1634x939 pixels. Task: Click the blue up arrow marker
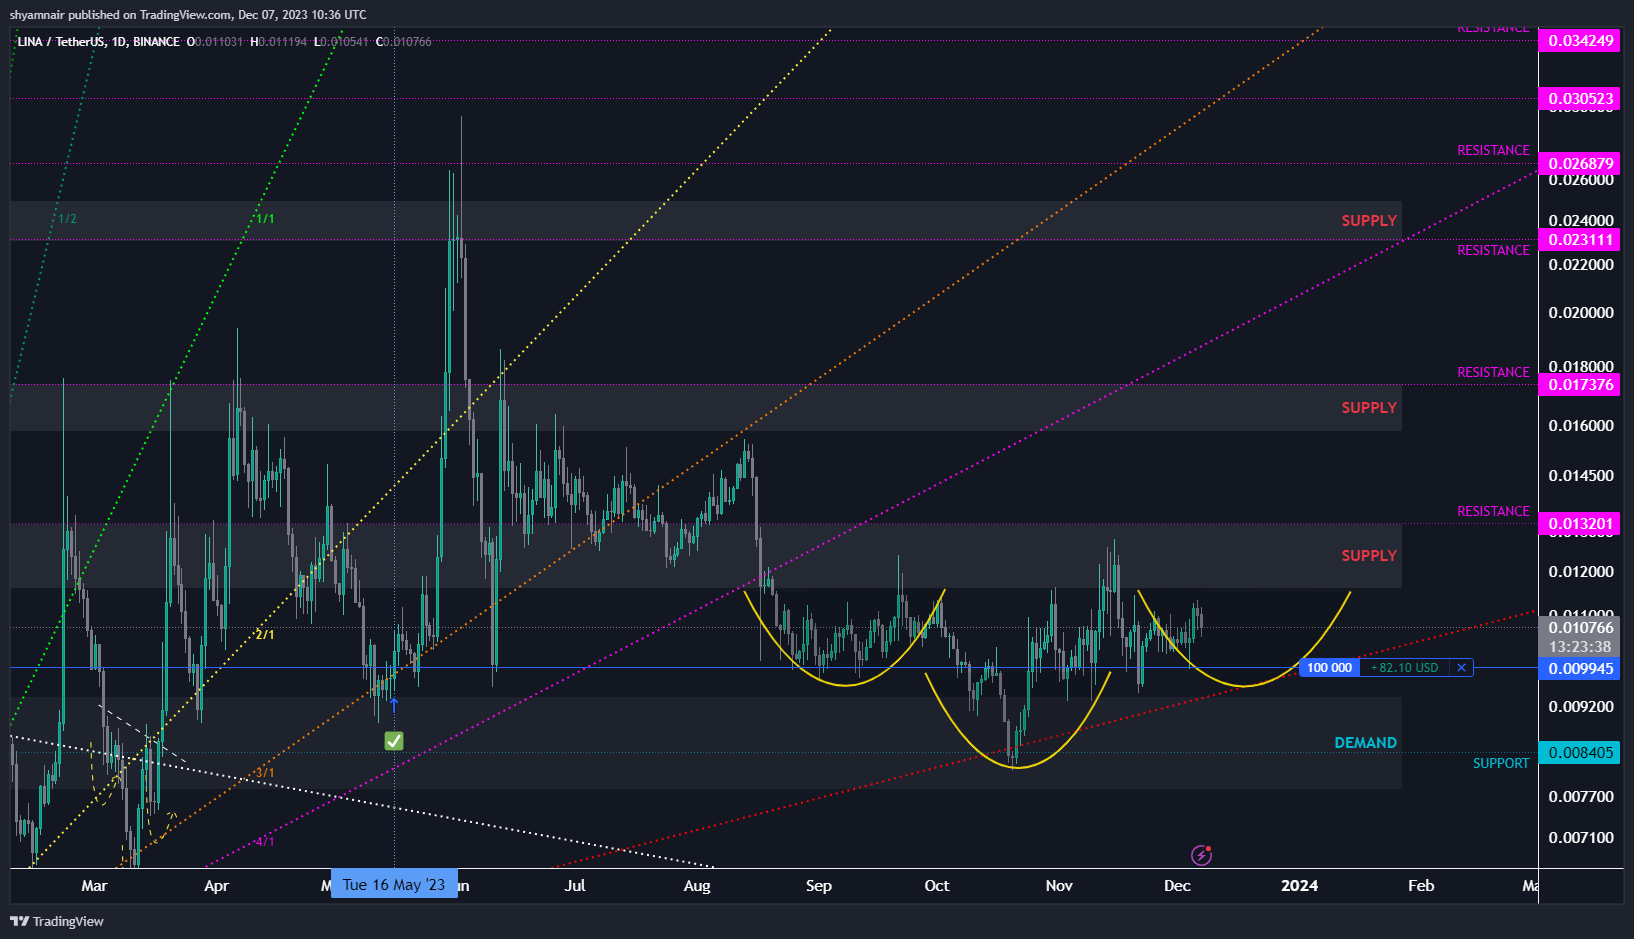tap(394, 705)
